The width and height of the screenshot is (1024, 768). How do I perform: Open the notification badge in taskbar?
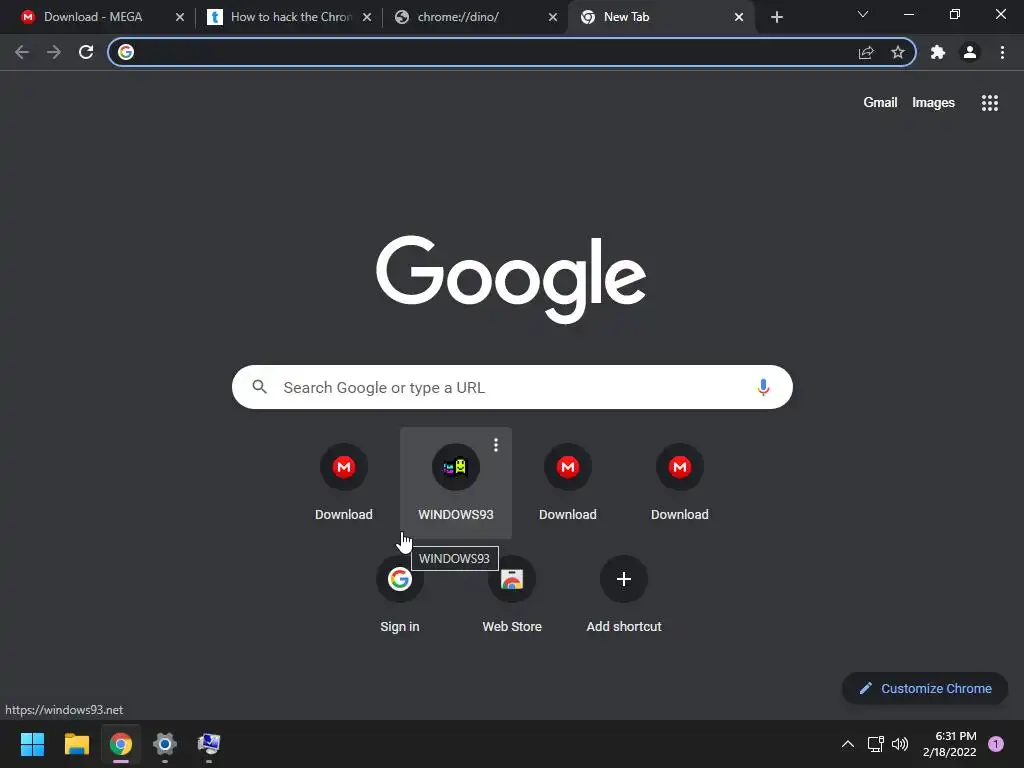pos(996,744)
